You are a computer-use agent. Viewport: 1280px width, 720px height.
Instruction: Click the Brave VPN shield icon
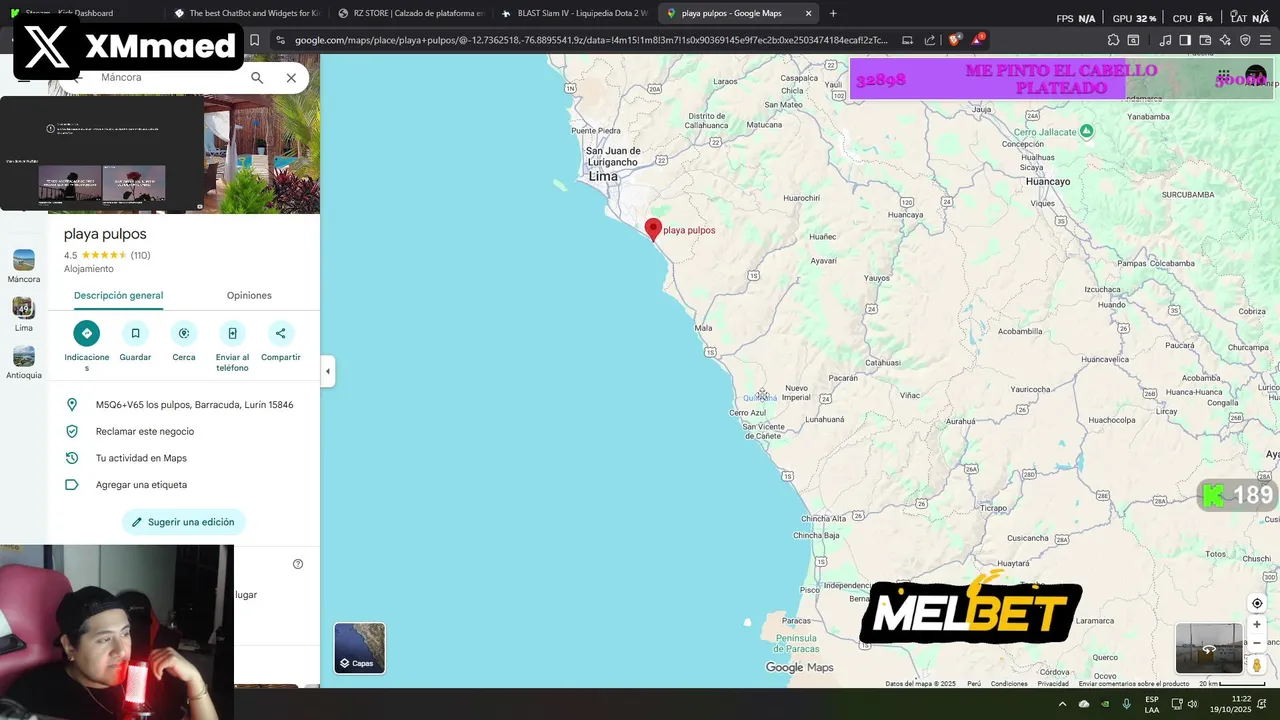coord(1245,40)
